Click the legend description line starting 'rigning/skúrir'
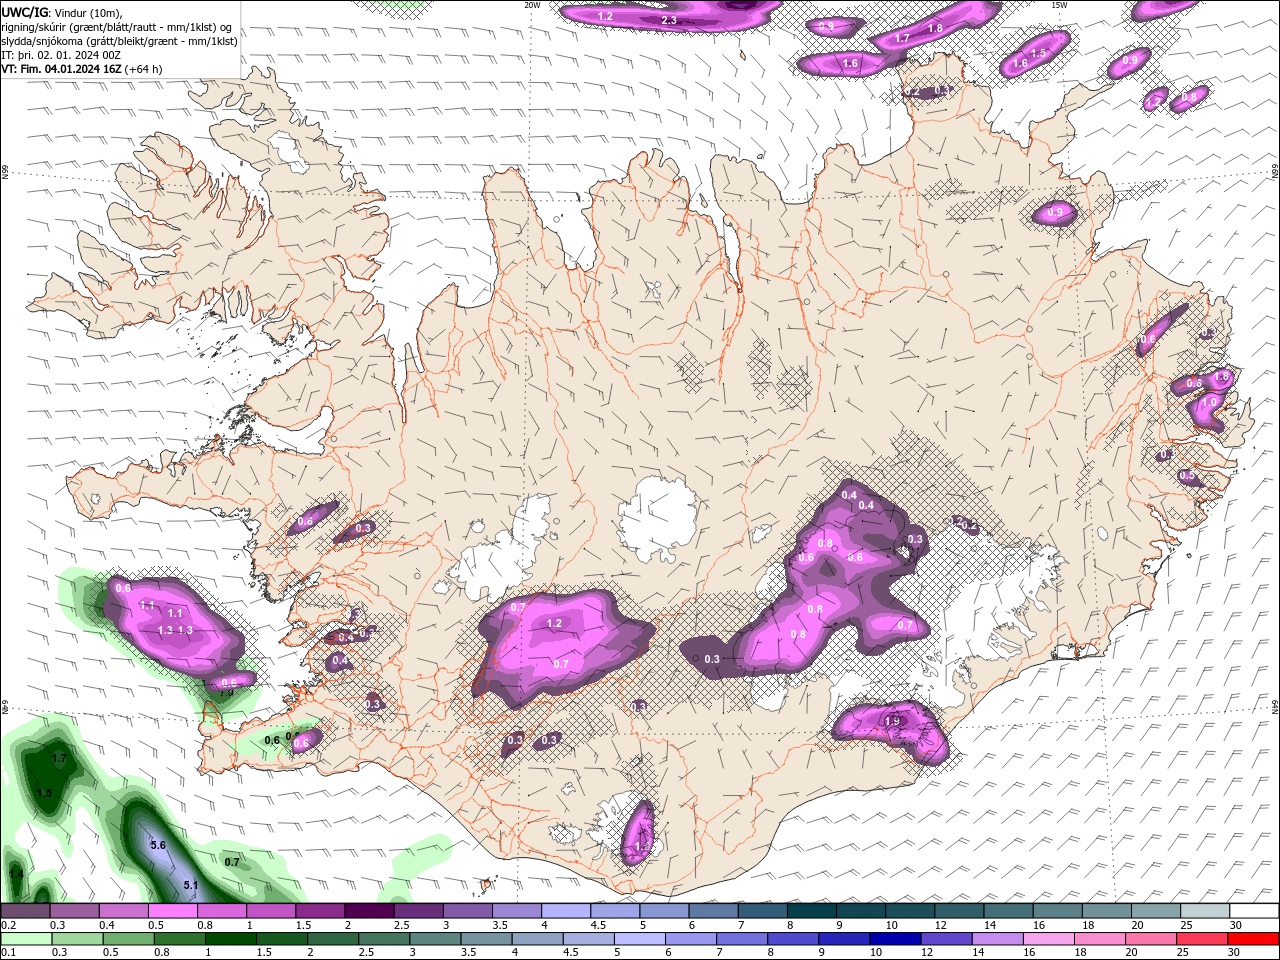The image size is (1280, 960). pos(117,27)
